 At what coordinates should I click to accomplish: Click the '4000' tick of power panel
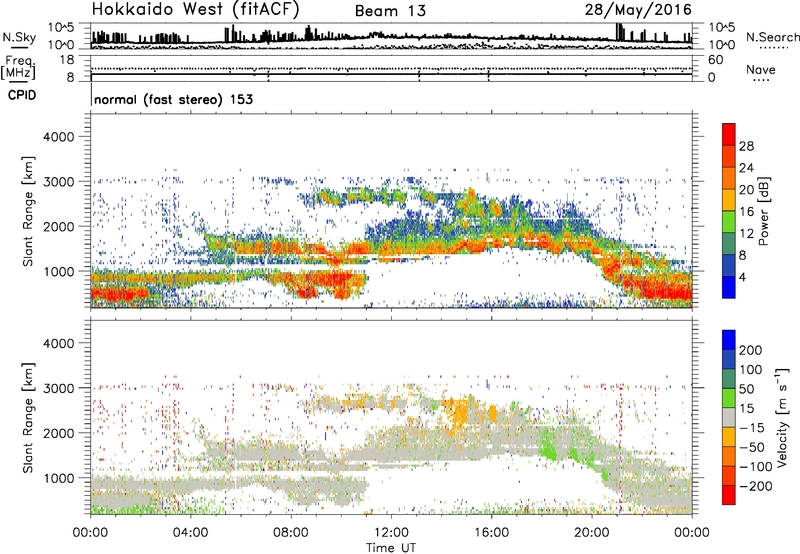(58, 137)
